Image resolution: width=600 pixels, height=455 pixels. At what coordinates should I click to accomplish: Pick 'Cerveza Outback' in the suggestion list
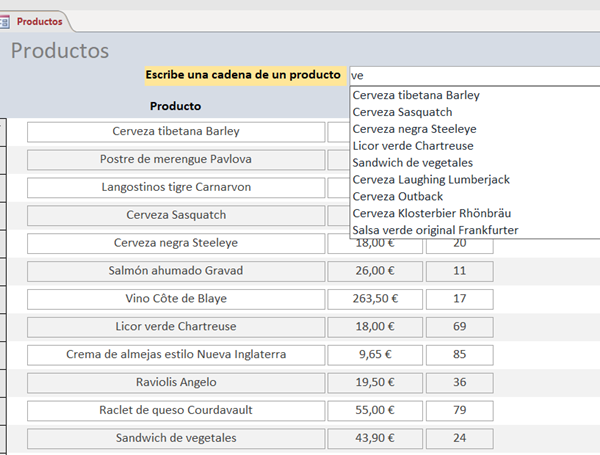[x=398, y=197]
